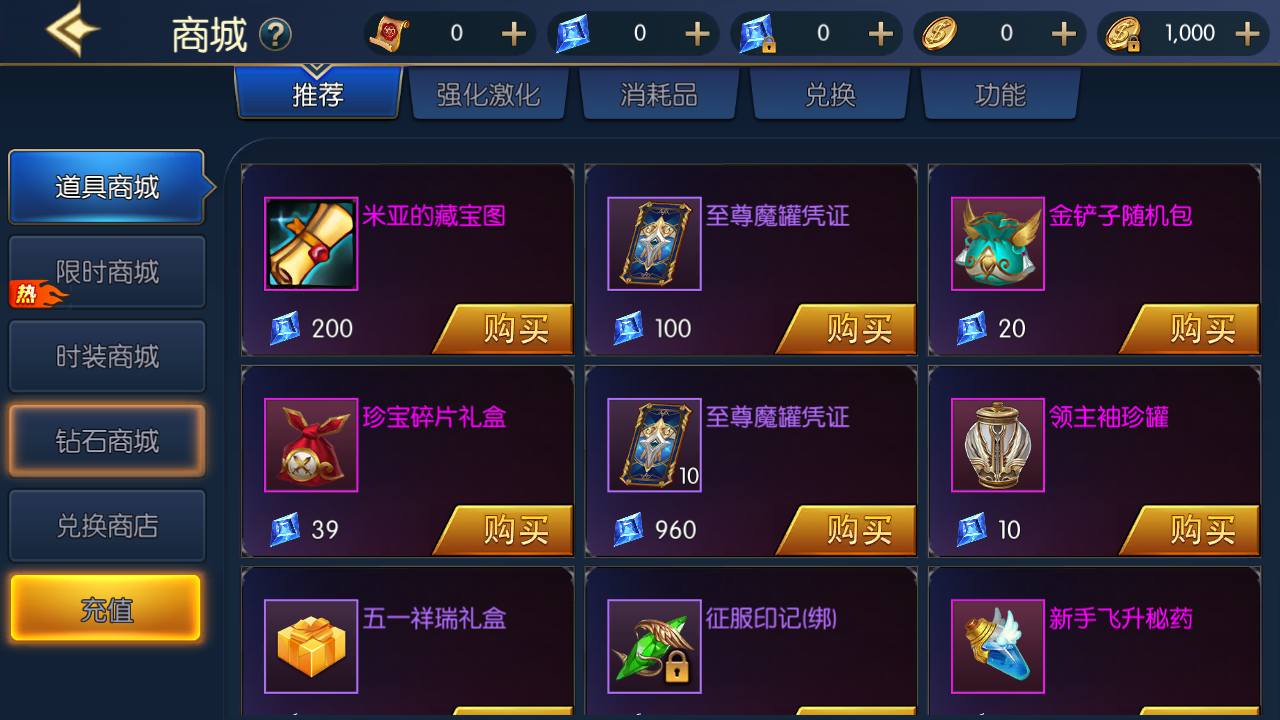1280x720 pixels.
Task: Tap the 领主袖珍罐 jar icon
Action: [997, 445]
